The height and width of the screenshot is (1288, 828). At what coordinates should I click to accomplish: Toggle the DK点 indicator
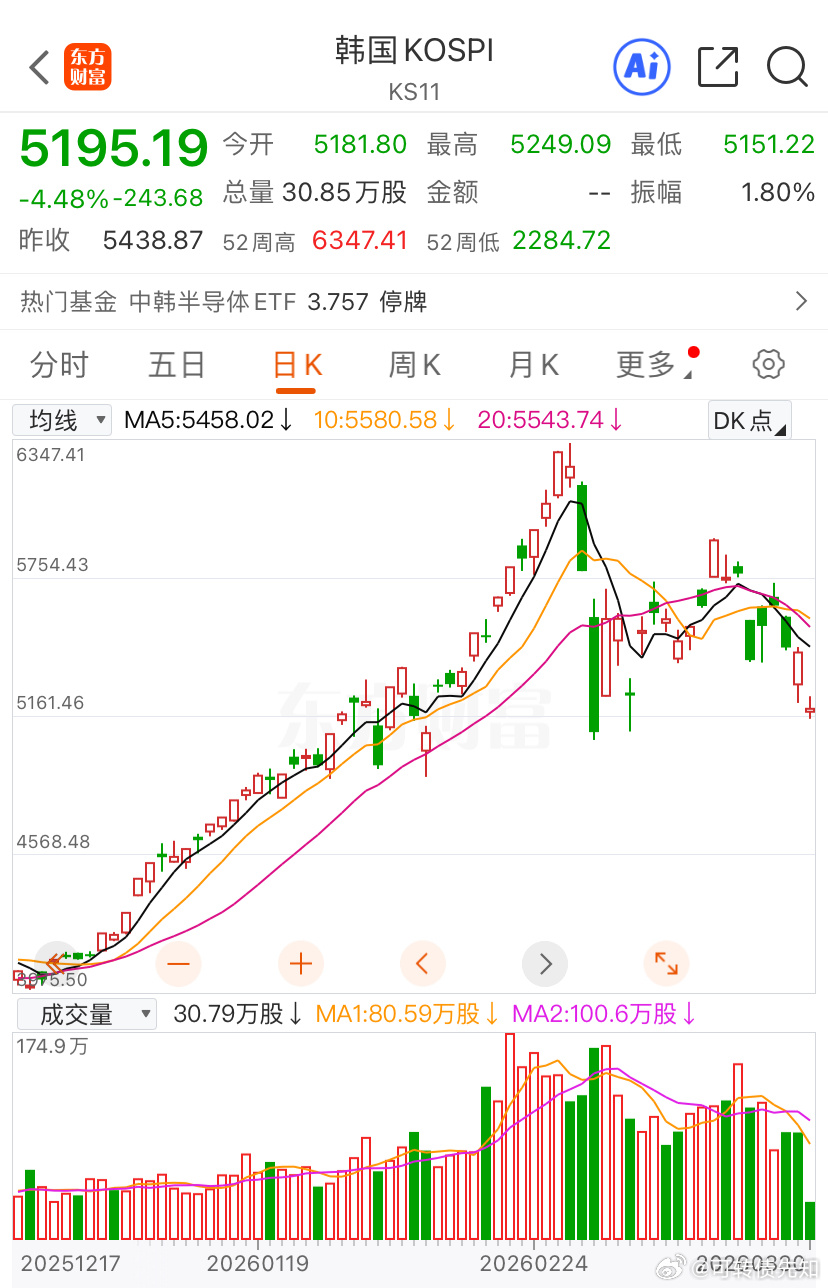[x=749, y=419]
